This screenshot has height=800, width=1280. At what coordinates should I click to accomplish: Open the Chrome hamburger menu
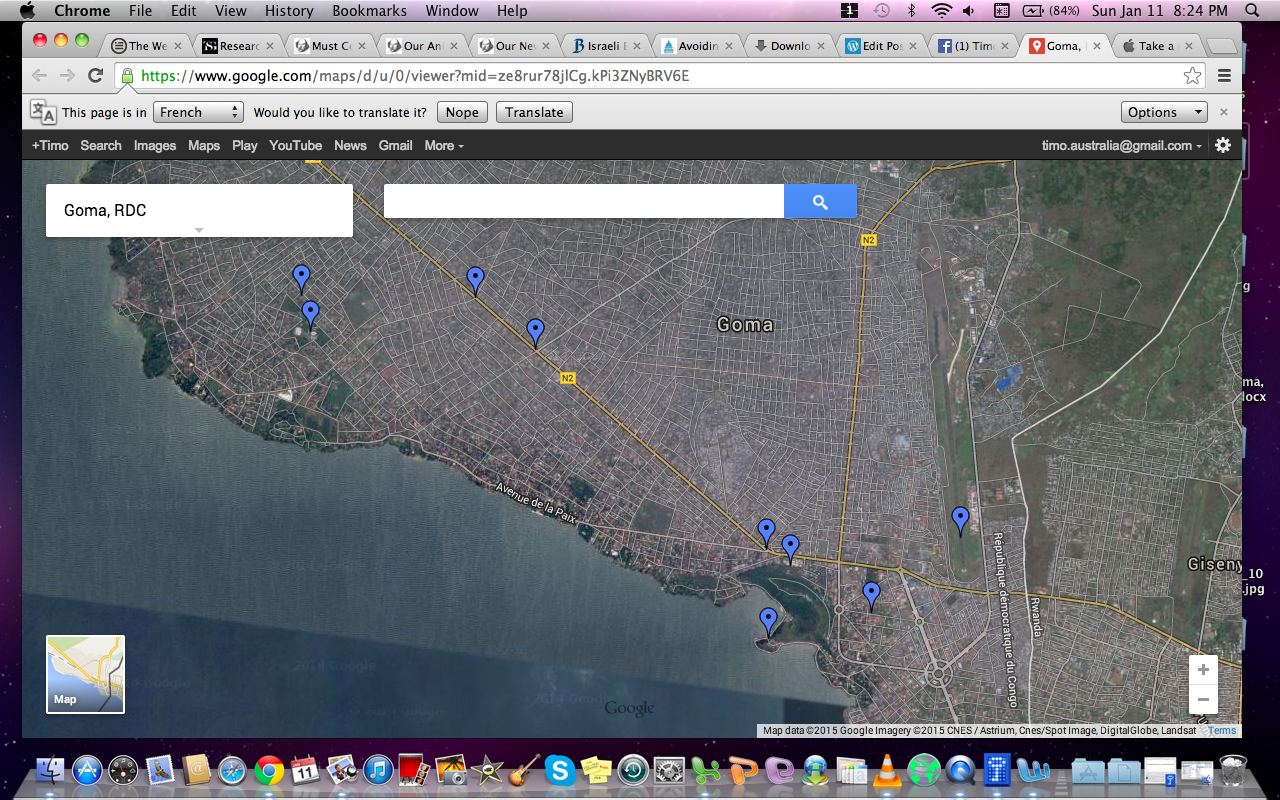click(1224, 76)
